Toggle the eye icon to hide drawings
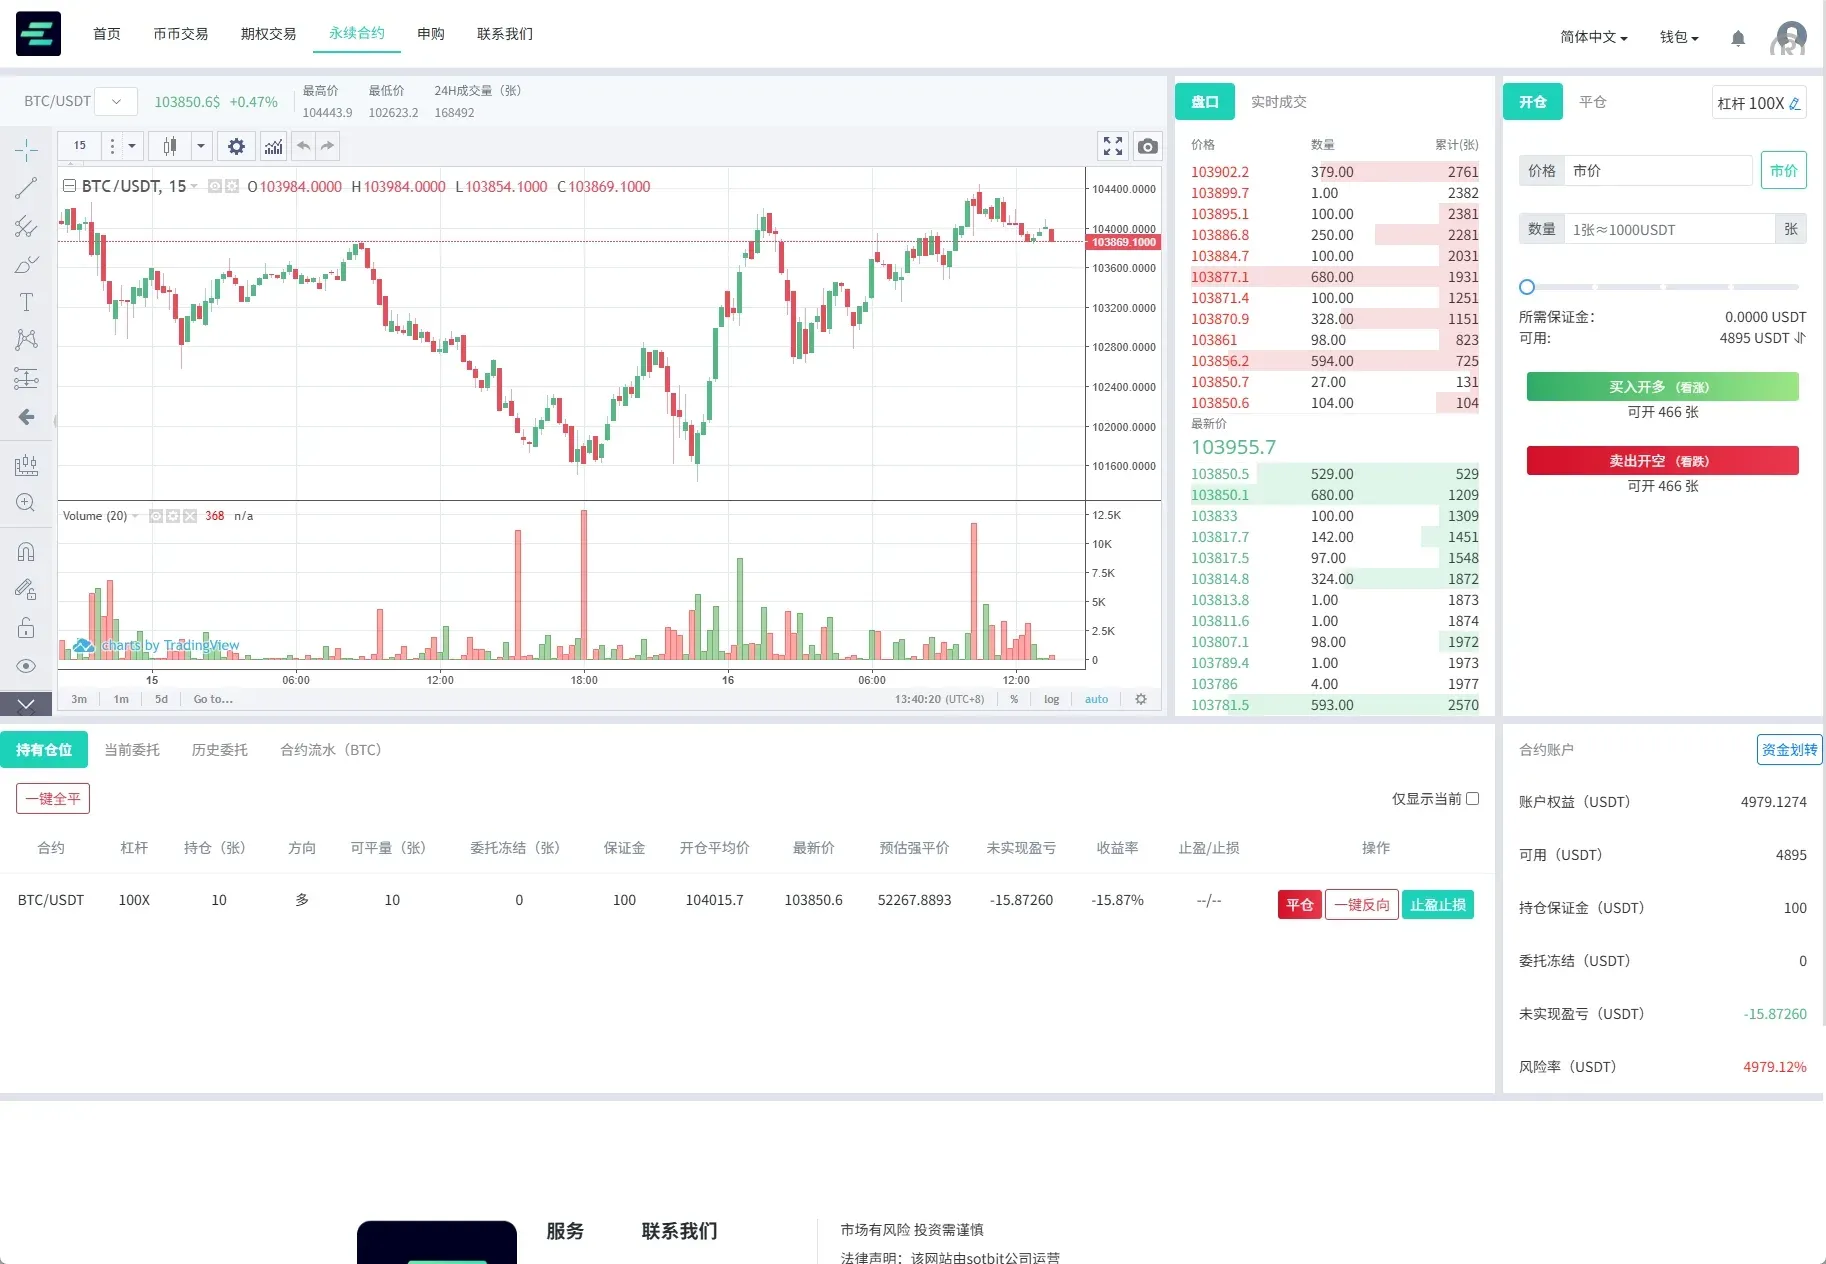Screen dimensions: 1826x1264 pyautogui.click(x=26, y=665)
